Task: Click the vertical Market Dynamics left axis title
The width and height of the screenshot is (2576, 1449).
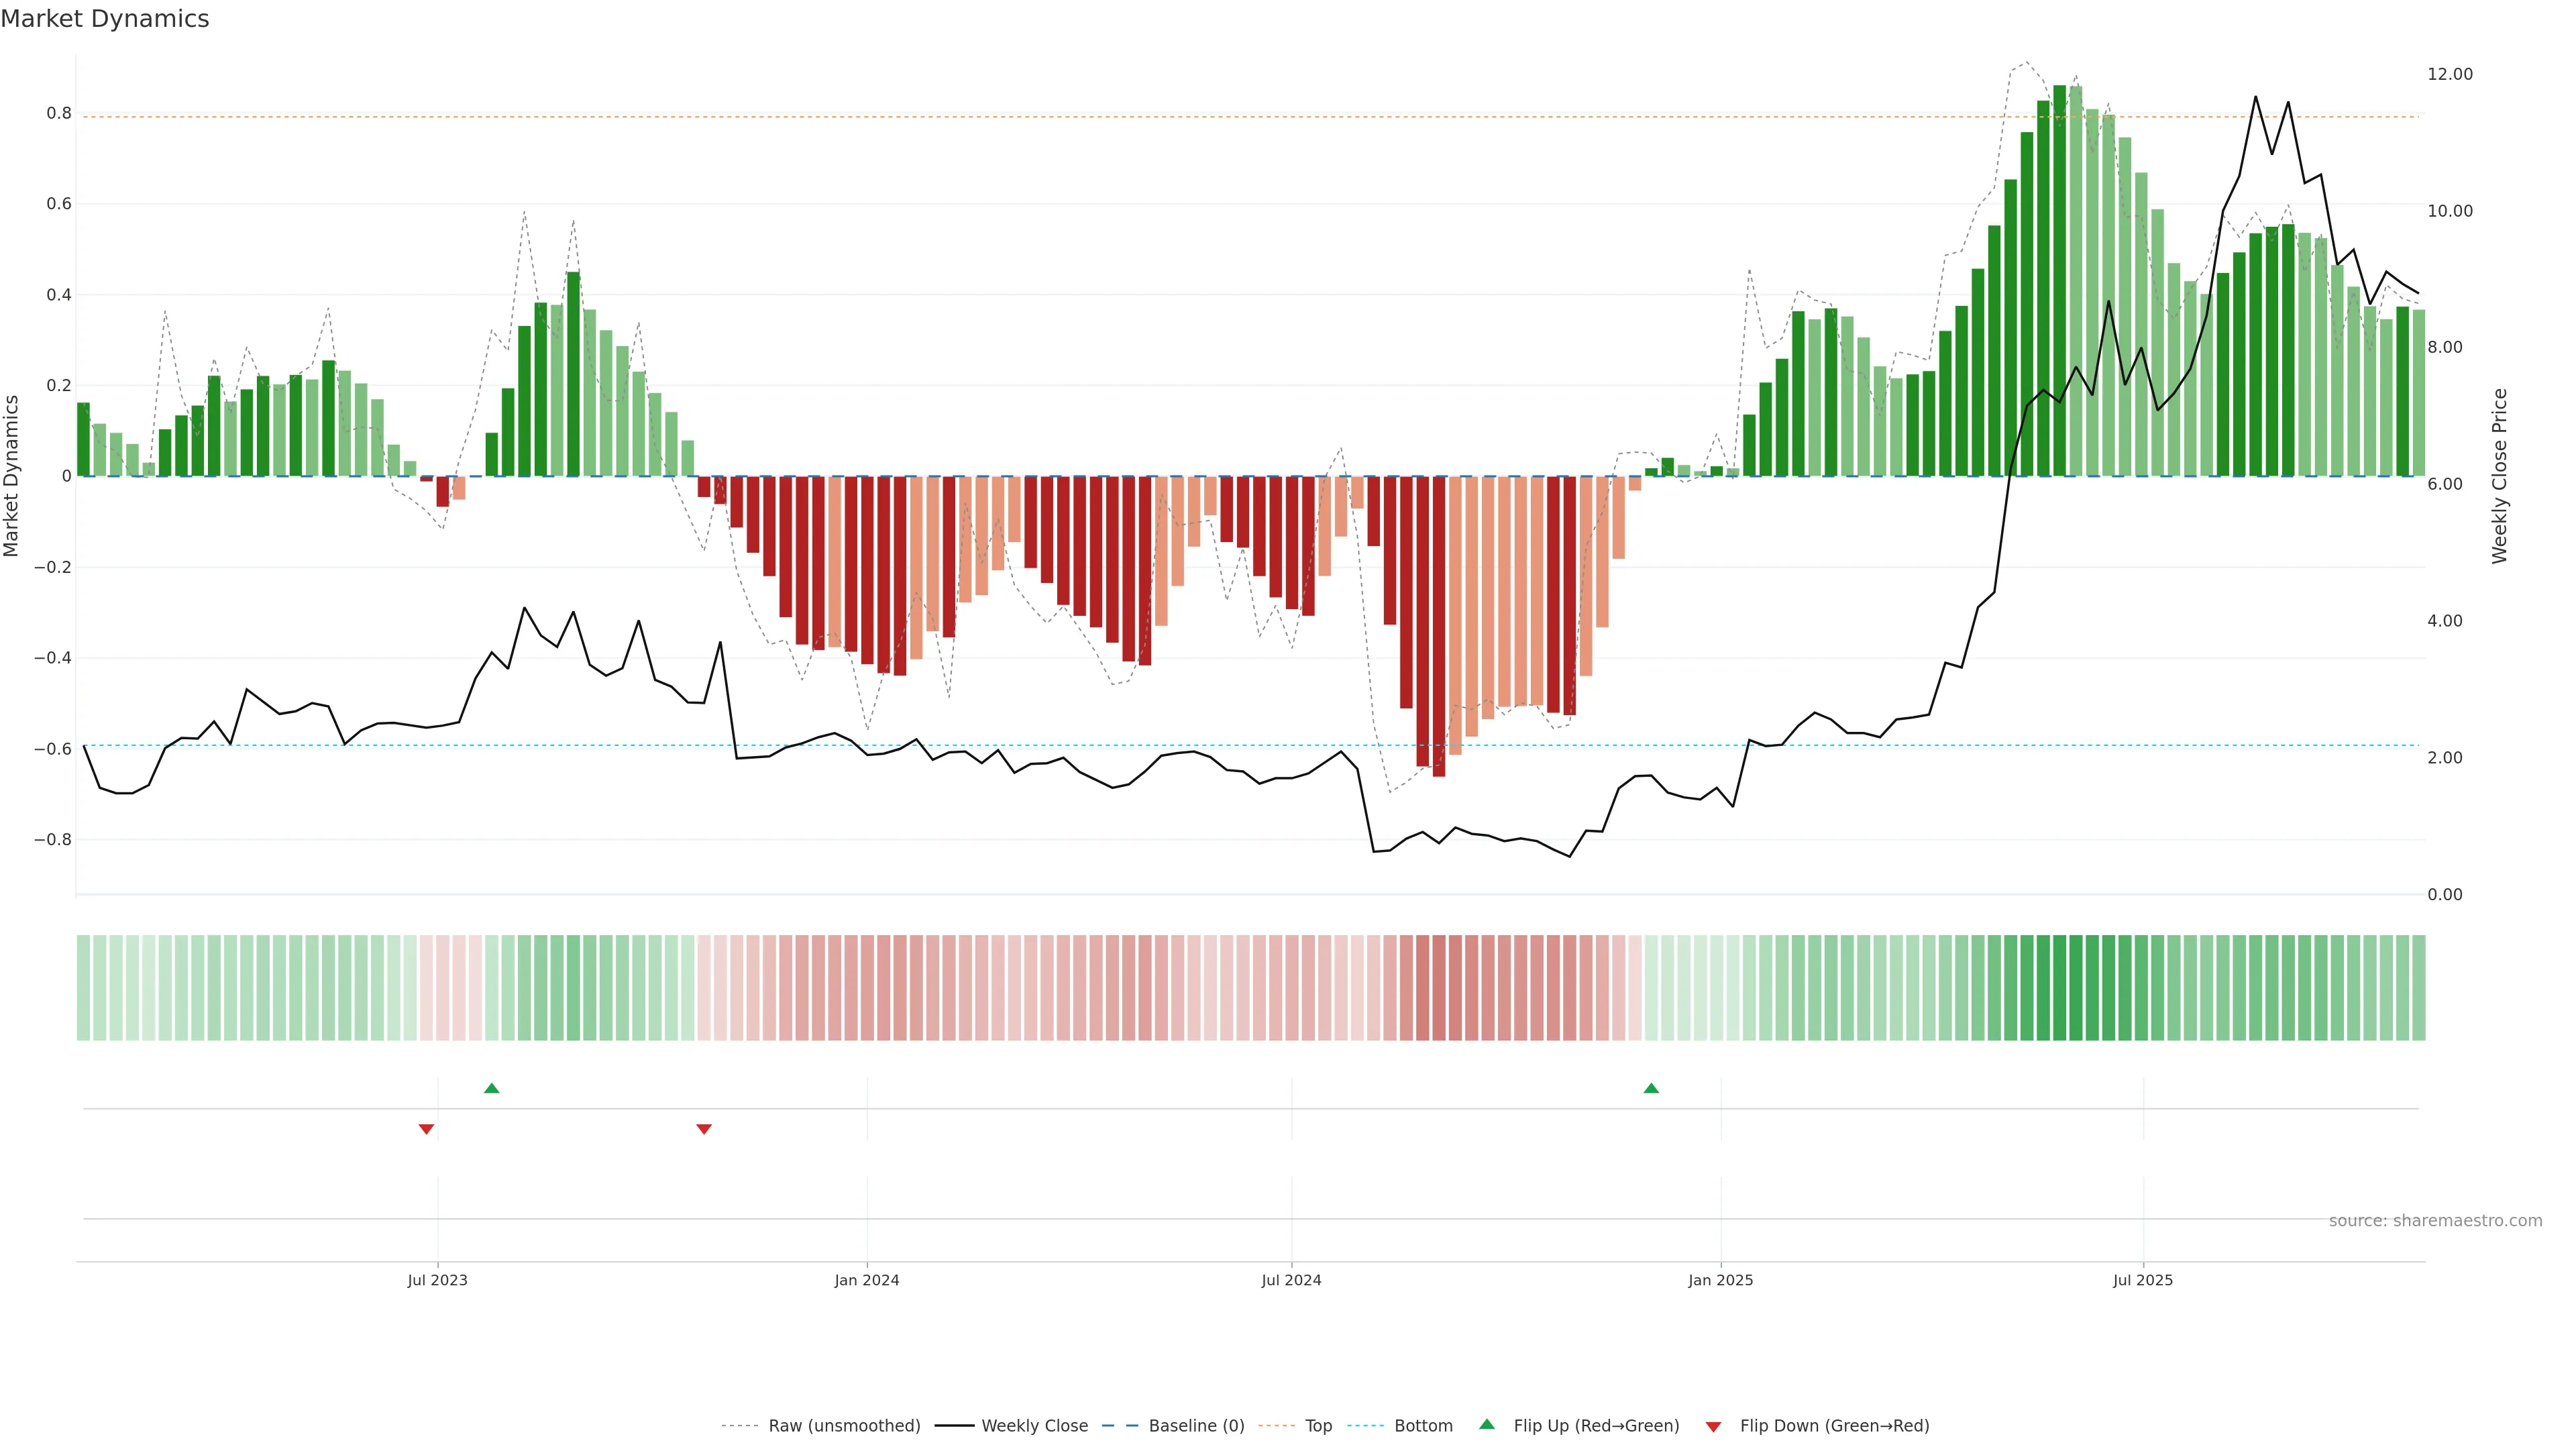Action: click(12, 476)
